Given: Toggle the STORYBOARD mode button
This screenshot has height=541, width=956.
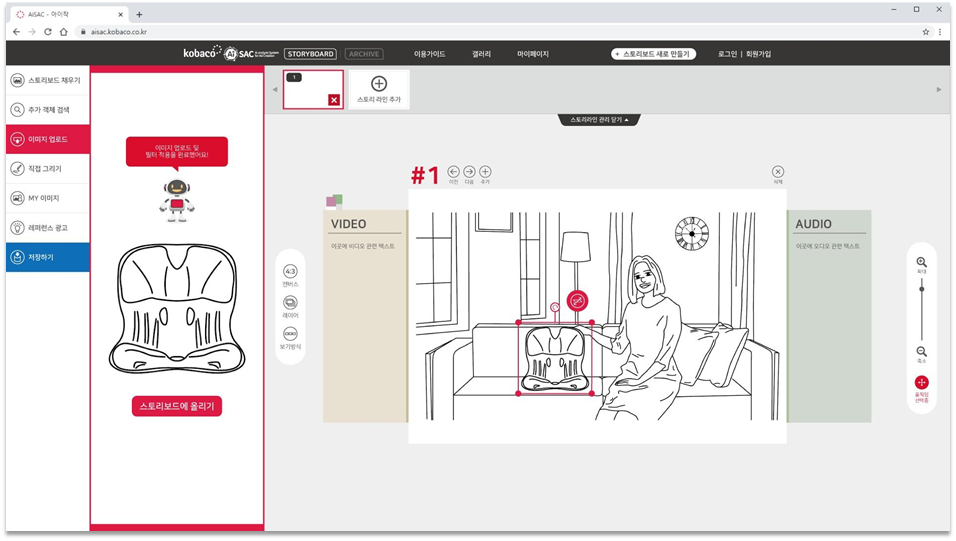Looking at the screenshot, I should (x=310, y=54).
